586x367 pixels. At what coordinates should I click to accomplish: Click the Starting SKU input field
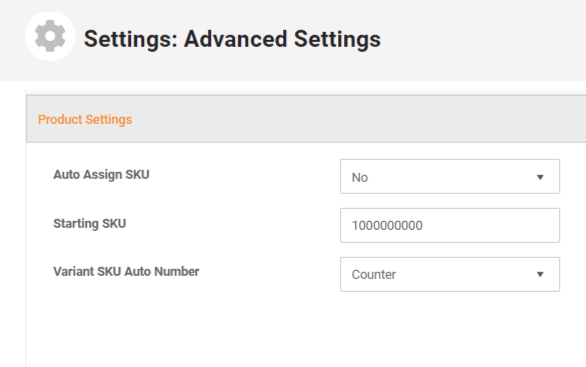pos(450,225)
